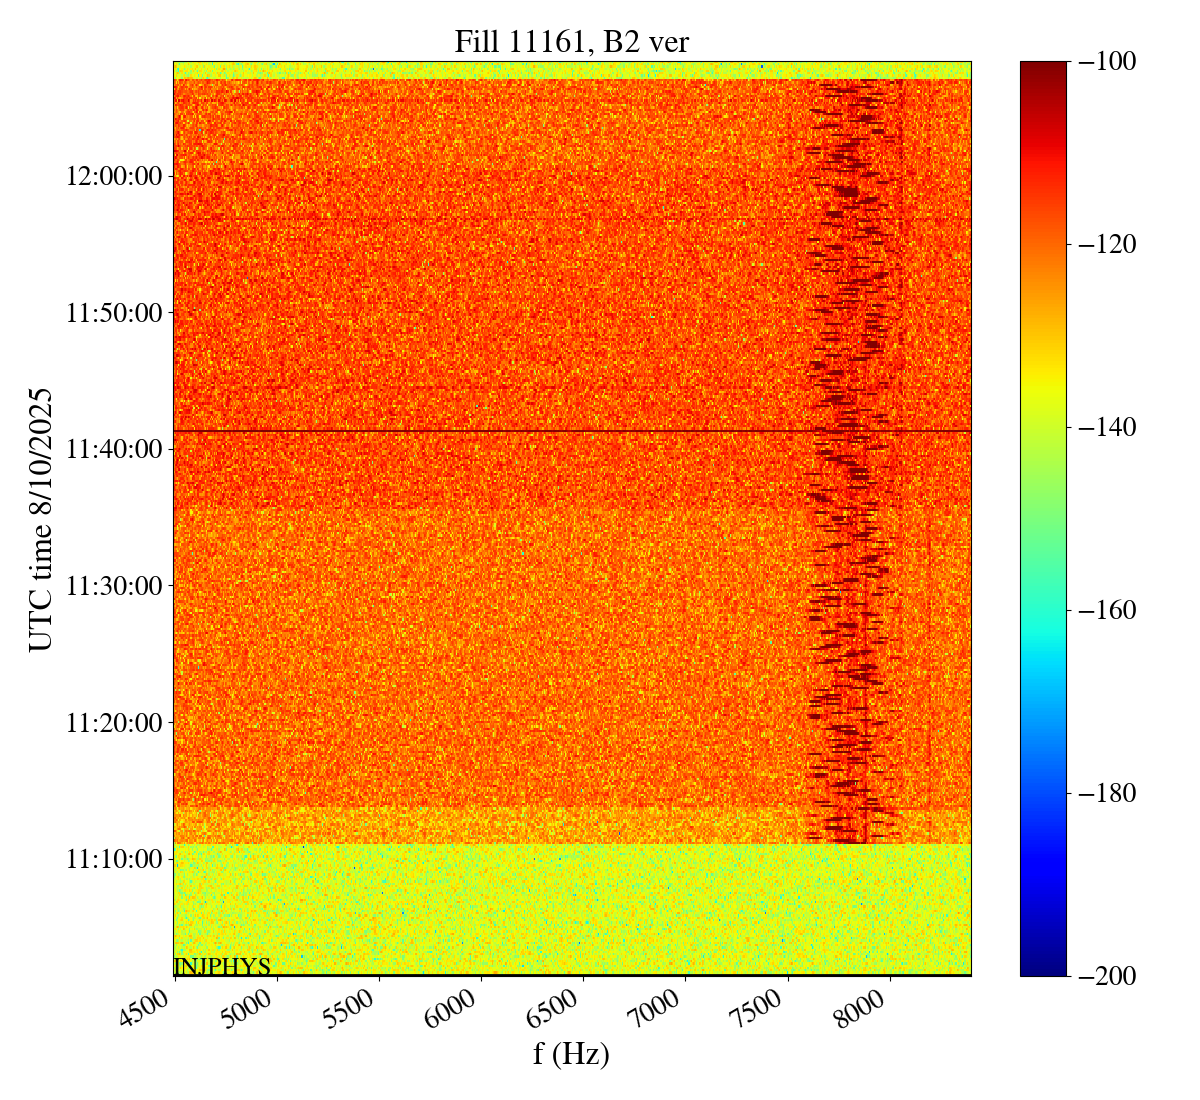Select the 11:20:00 time tick label
The width and height of the screenshot is (1200, 1100).
[x=113, y=723]
